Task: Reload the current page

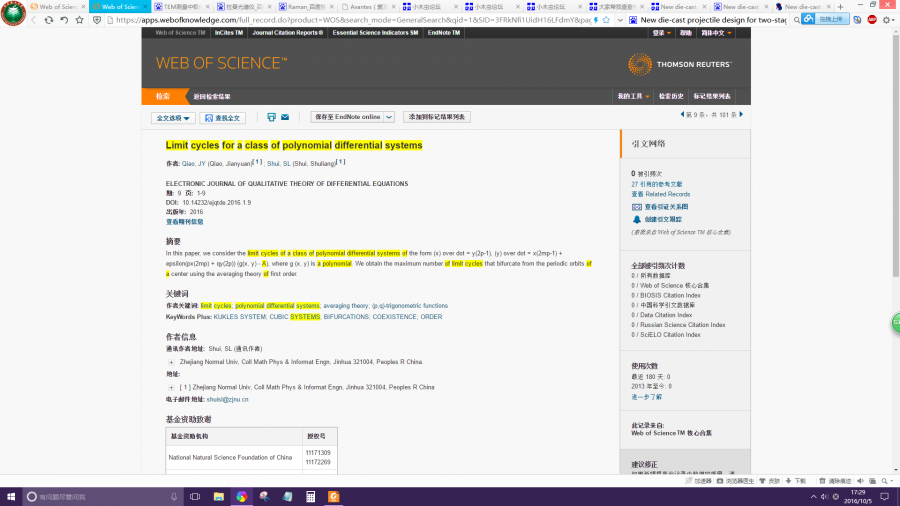Action: [49, 20]
